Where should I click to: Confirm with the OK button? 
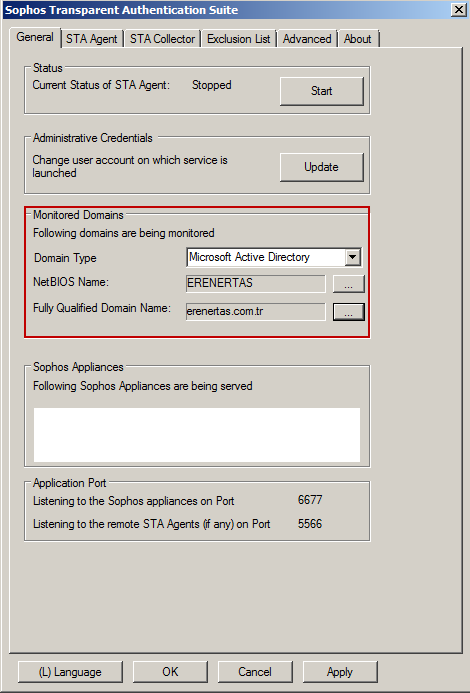tap(170, 672)
